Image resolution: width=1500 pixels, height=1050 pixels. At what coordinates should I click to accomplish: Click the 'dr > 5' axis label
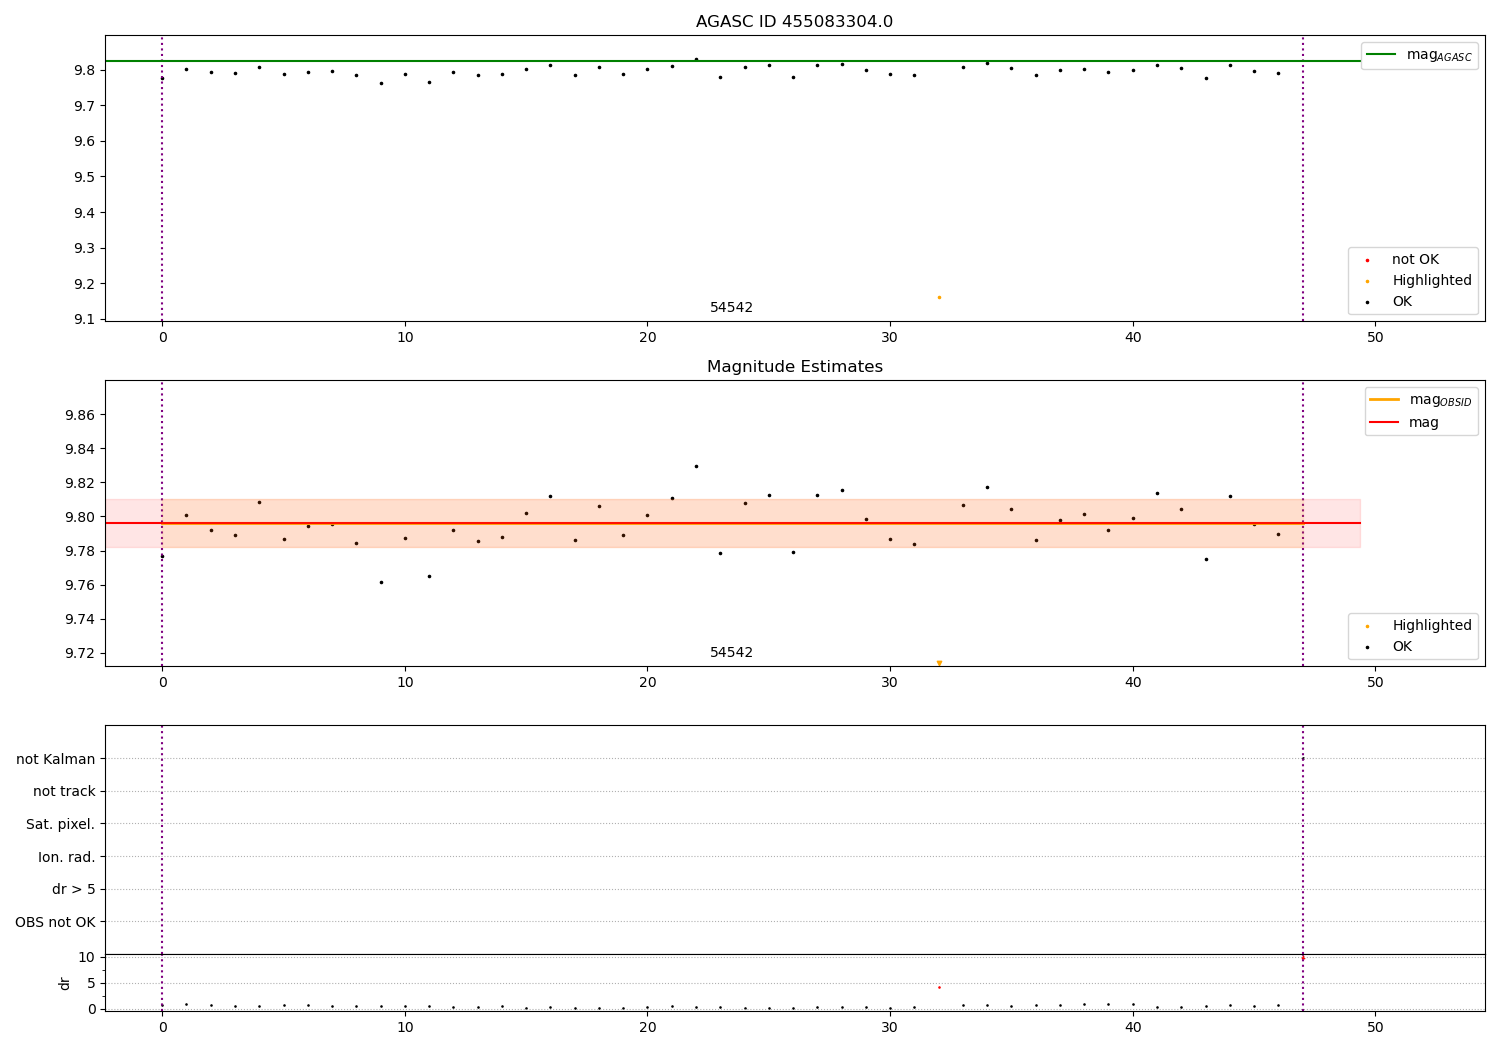[74, 889]
